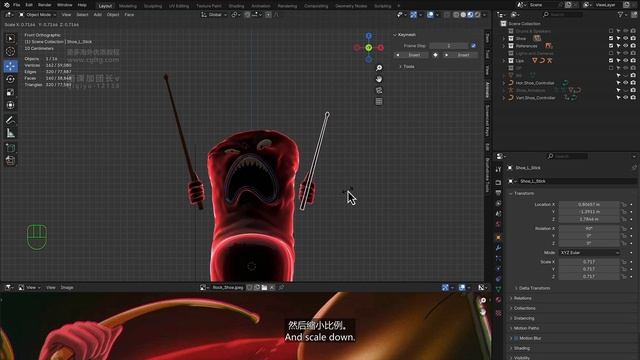Click the keyframe diamond icon in Keymesh panel

pos(435,55)
